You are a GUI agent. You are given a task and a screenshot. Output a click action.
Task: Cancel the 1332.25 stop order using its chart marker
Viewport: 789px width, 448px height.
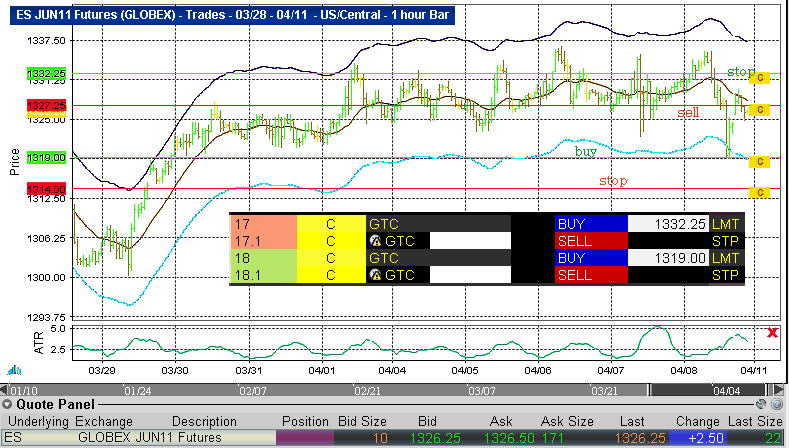[759, 78]
